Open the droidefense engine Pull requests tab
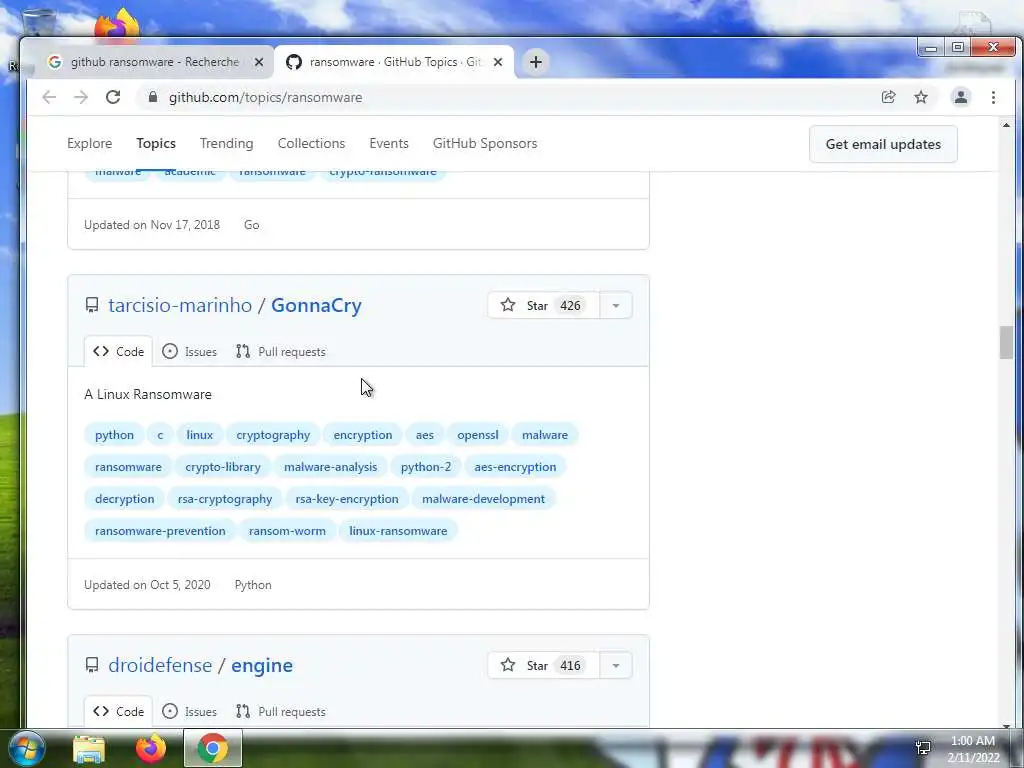 tap(281, 711)
